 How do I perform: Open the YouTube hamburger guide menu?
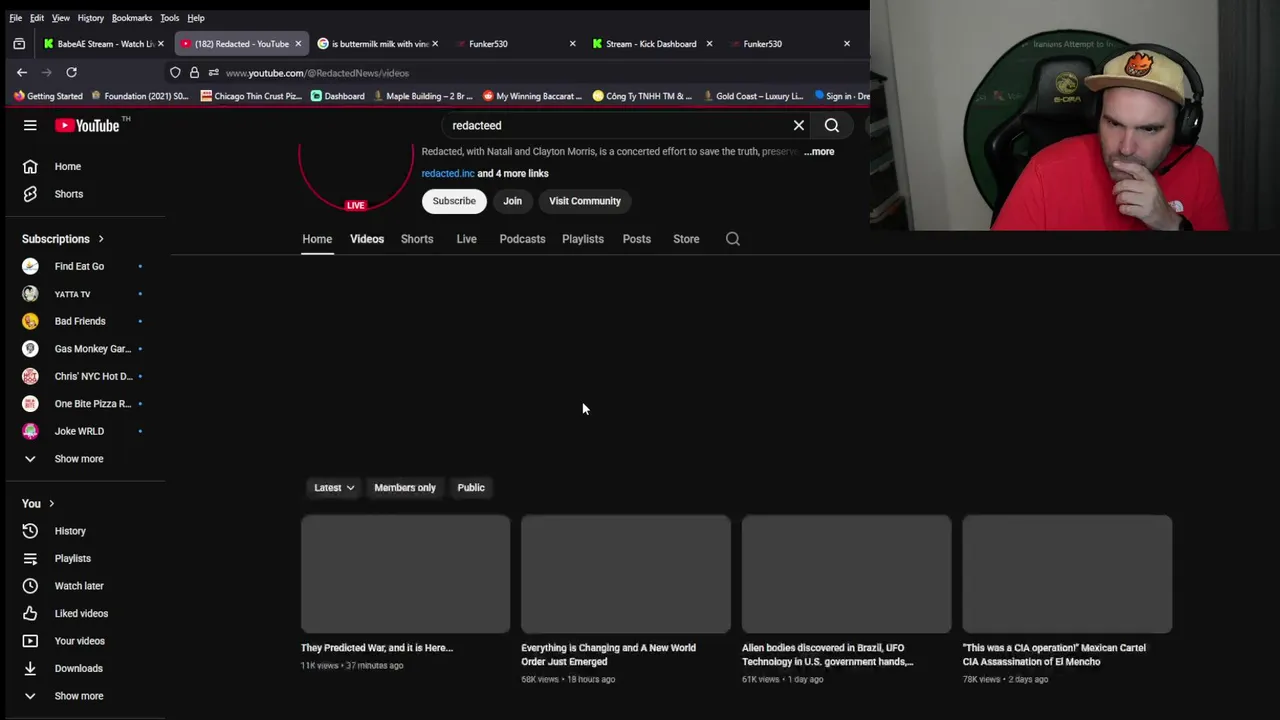(x=30, y=125)
